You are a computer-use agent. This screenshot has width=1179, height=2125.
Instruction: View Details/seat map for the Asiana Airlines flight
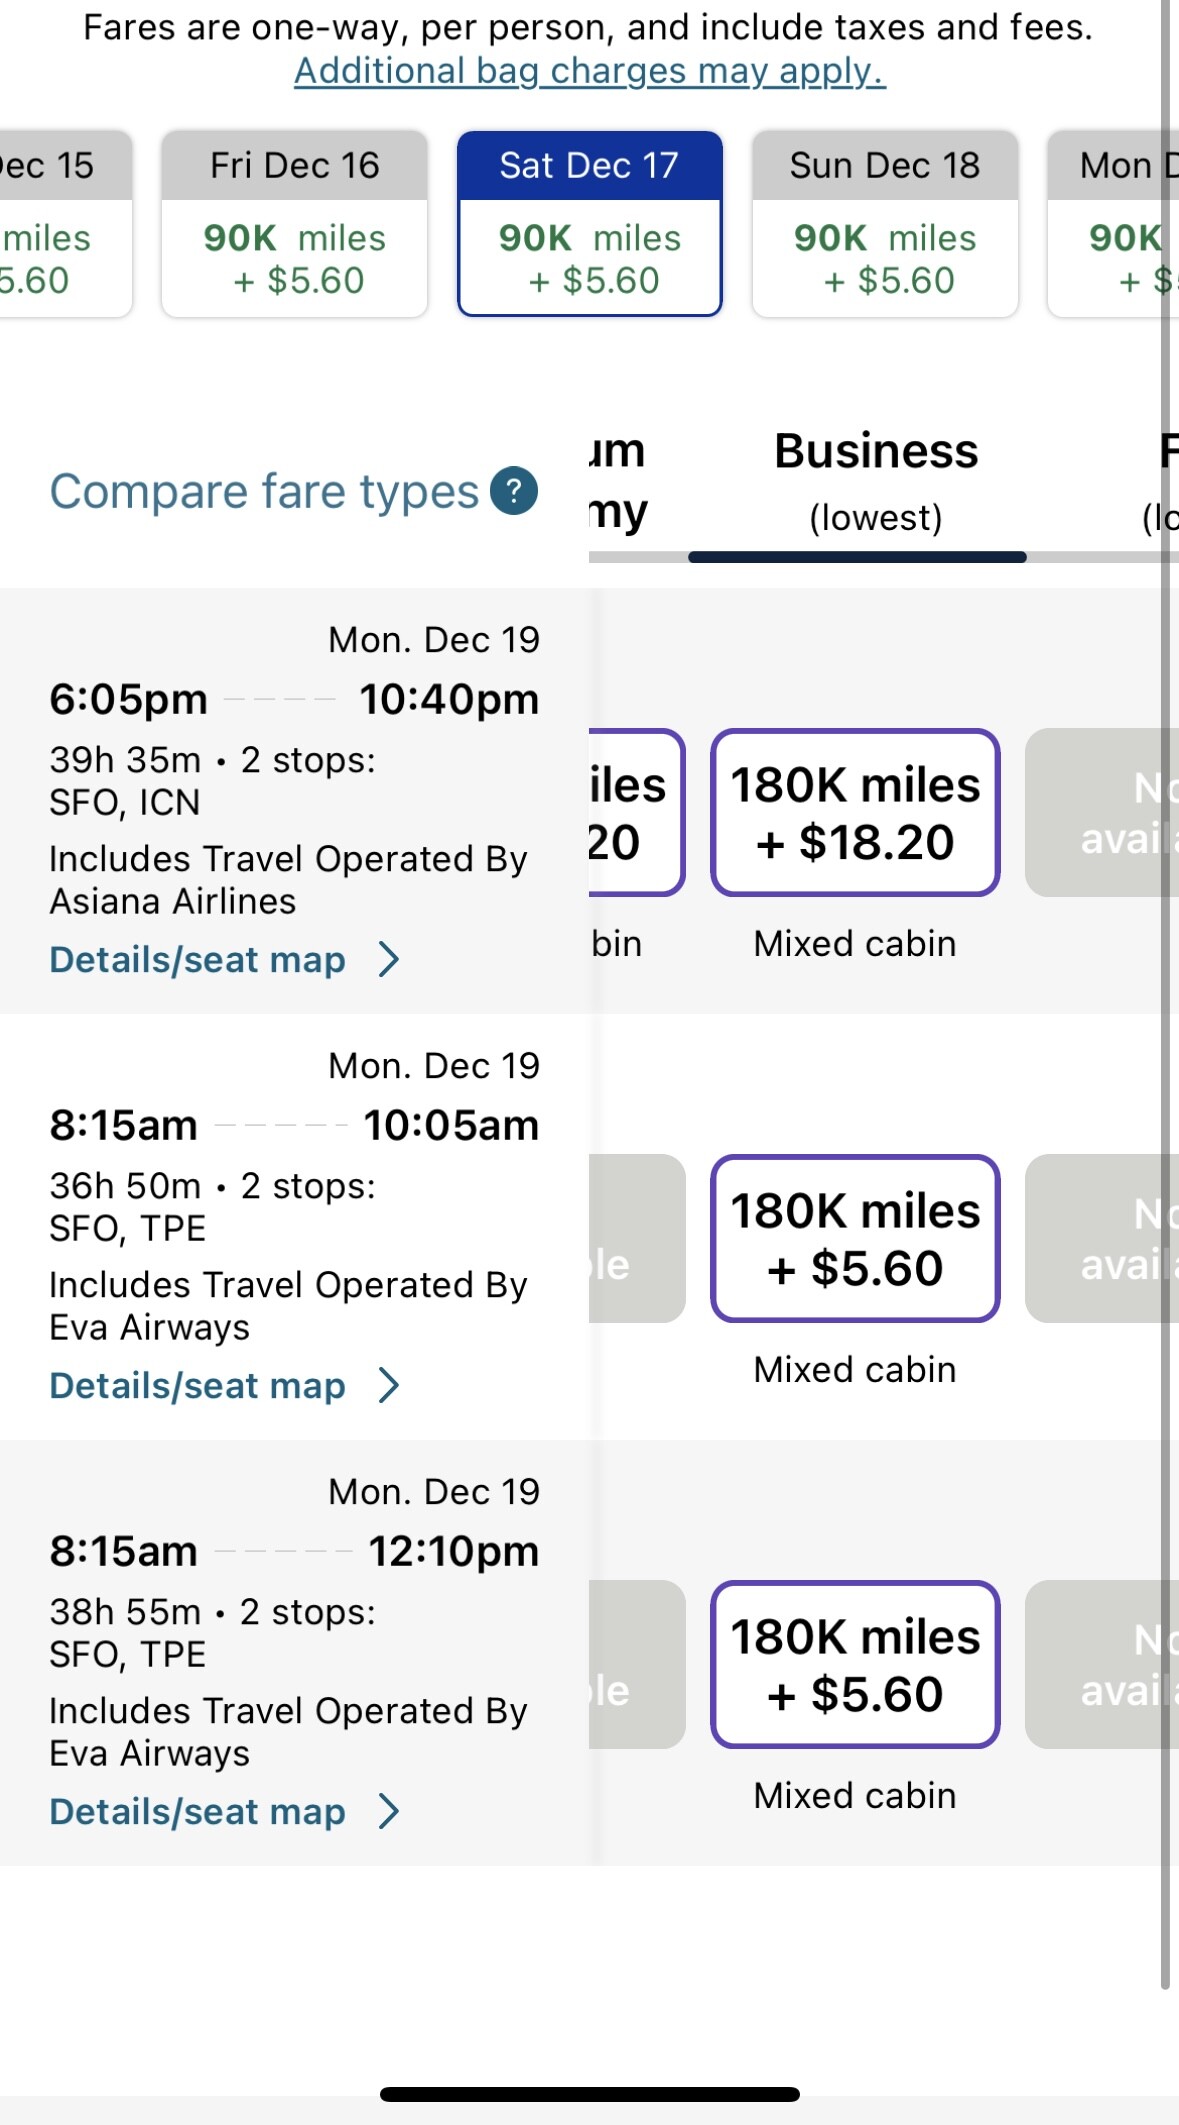(x=198, y=960)
